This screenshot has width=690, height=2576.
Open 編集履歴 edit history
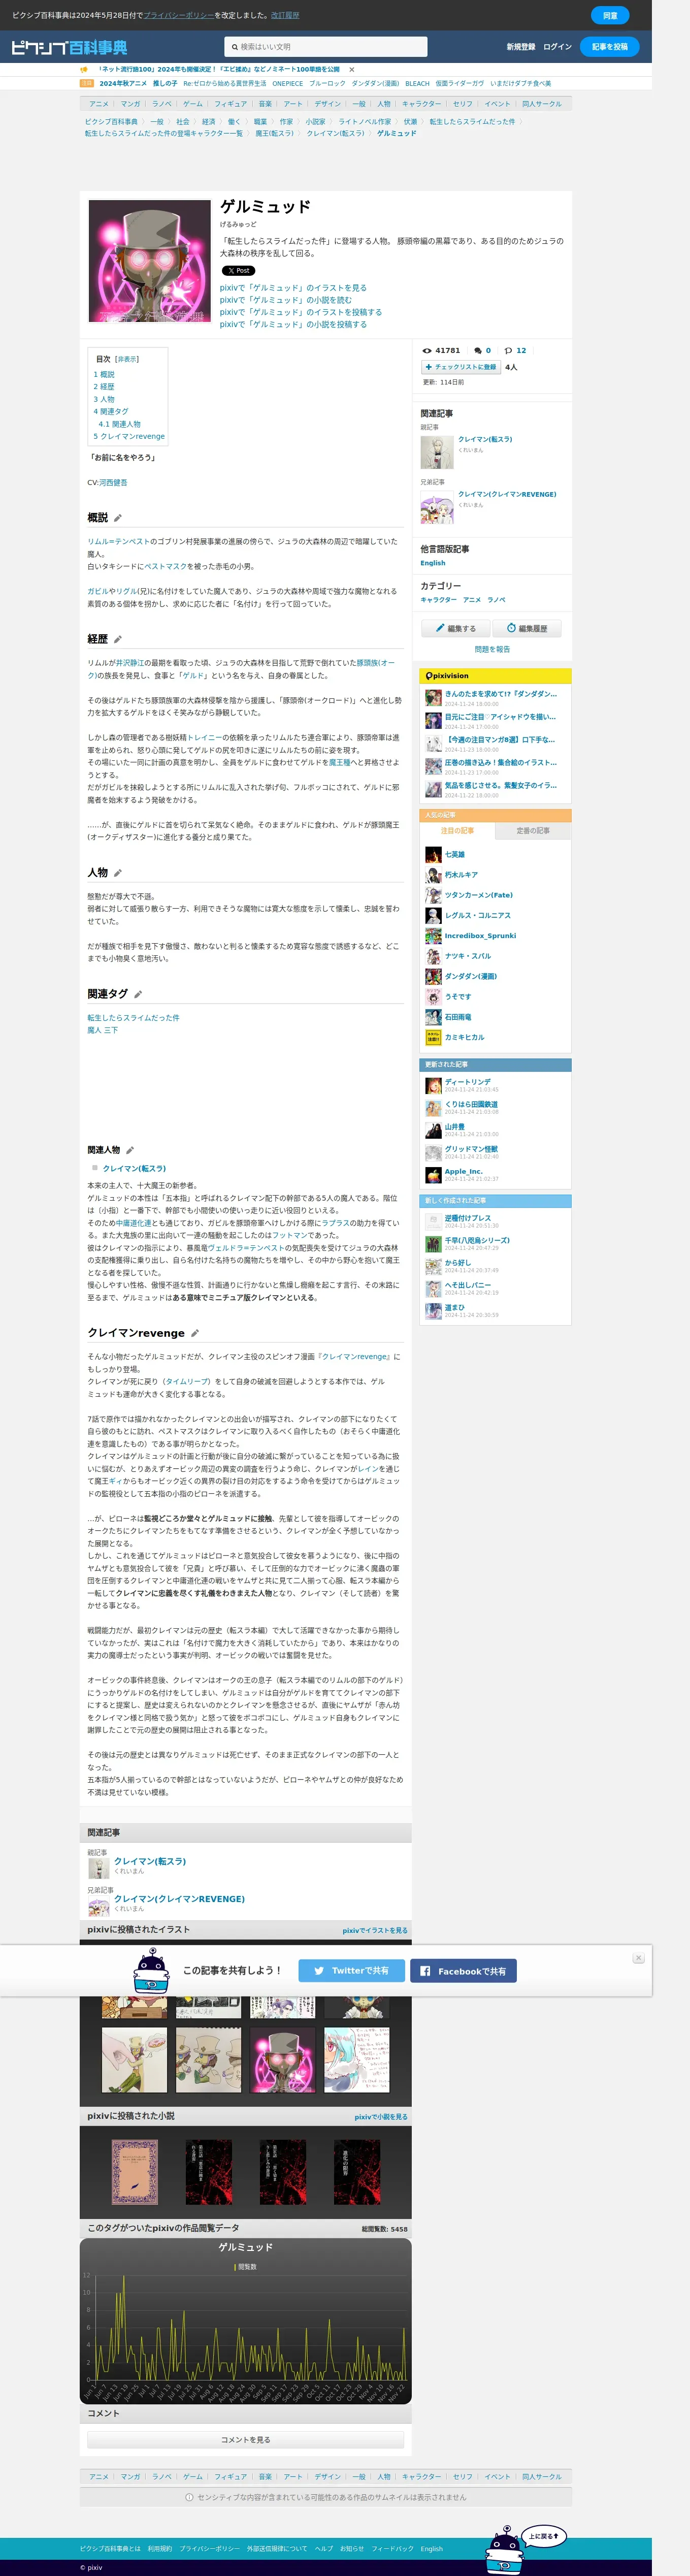point(527,629)
